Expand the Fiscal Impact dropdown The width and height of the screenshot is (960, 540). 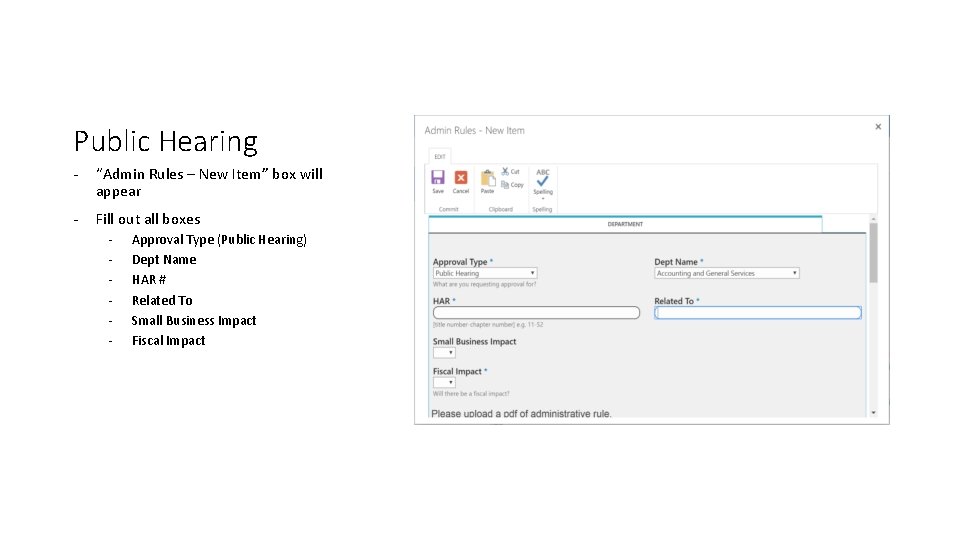click(x=444, y=382)
